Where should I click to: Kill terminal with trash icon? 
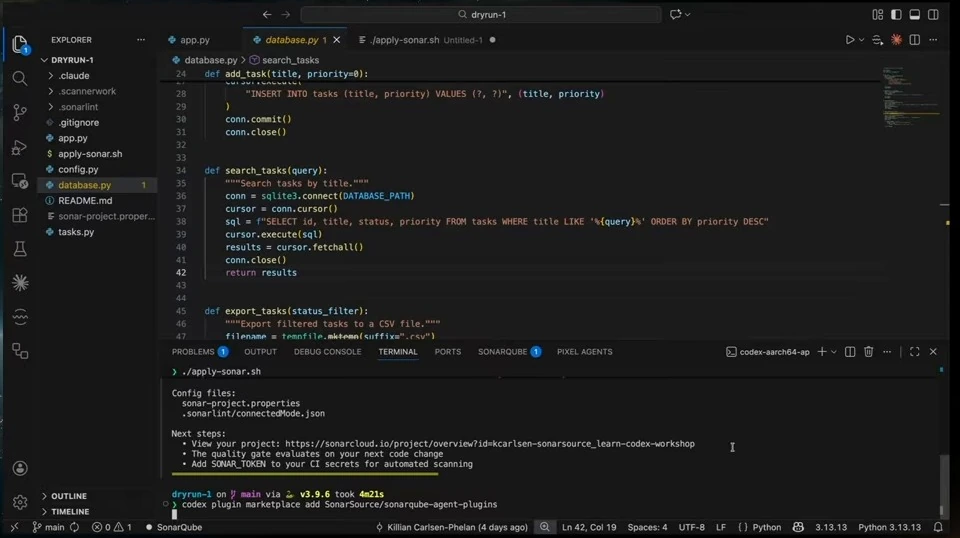point(868,352)
